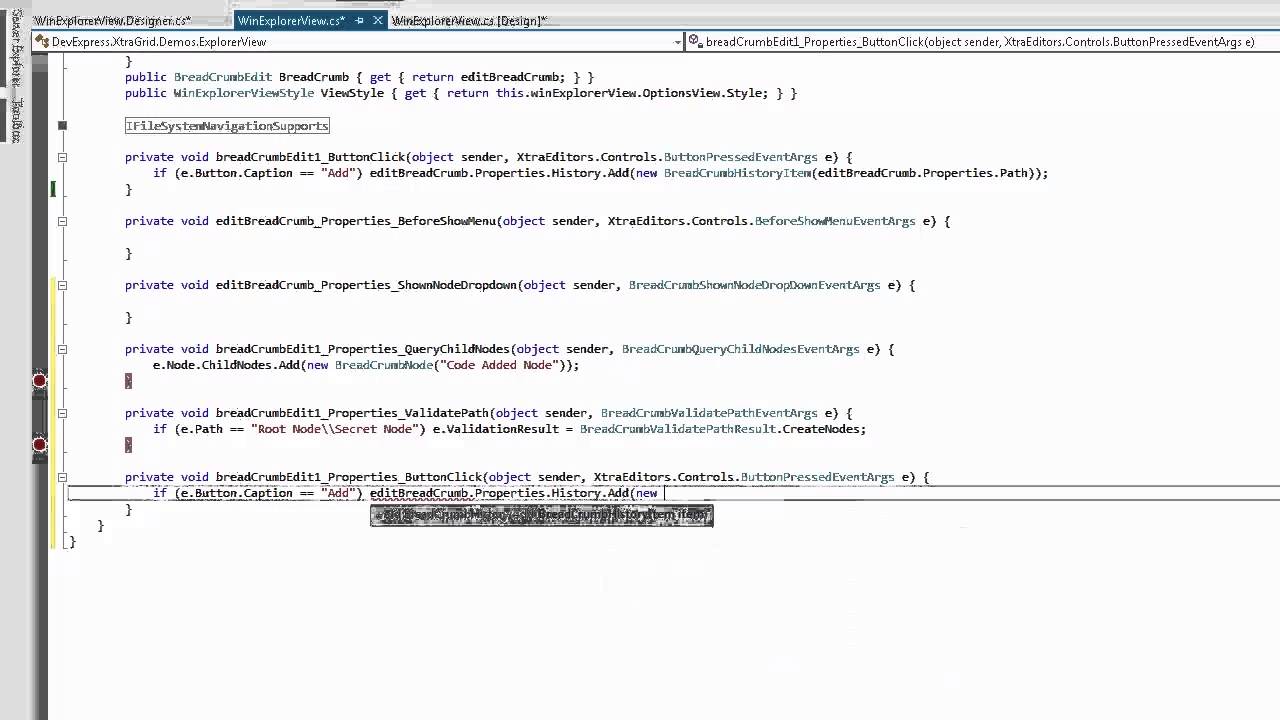The image size is (1280, 720).
Task: Collapse the editBreadCrumb_Properties_ShownNodeDropdown method
Action: point(62,285)
